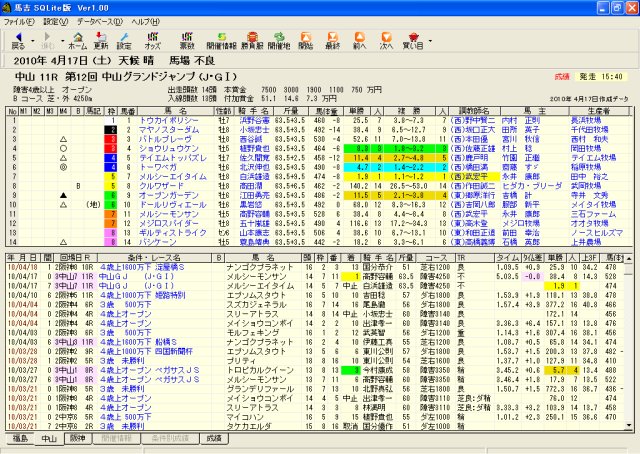Switch to the 阪神 tab
The image size is (640, 454).
pyautogui.click(x=78, y=438)
